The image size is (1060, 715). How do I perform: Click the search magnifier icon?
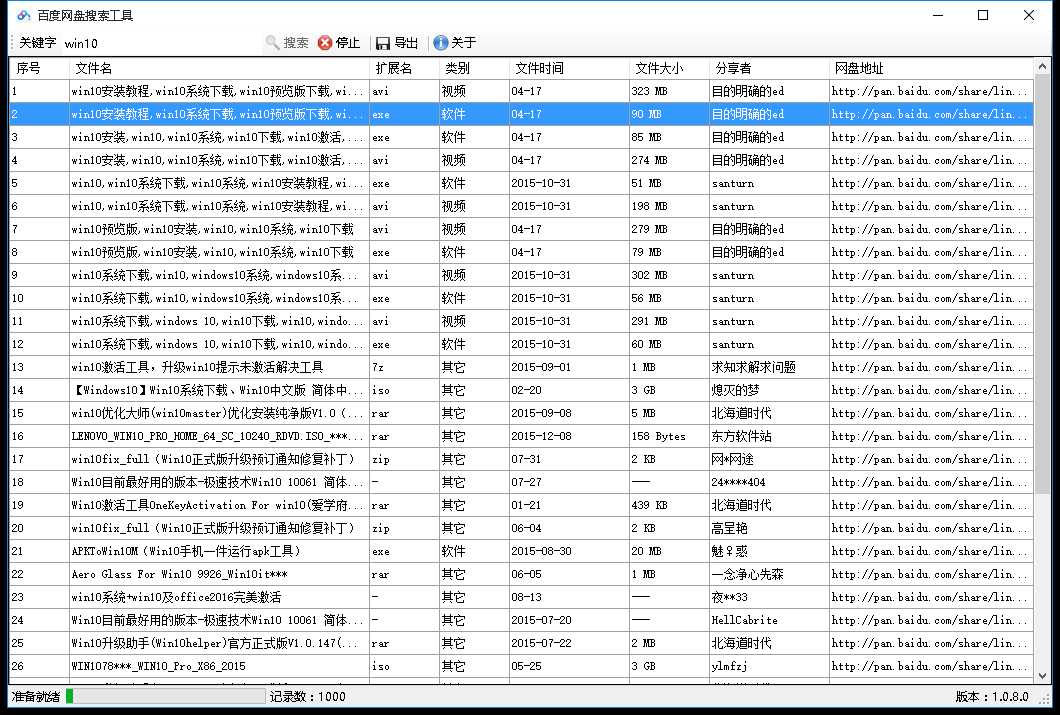[x=271, y=43]
